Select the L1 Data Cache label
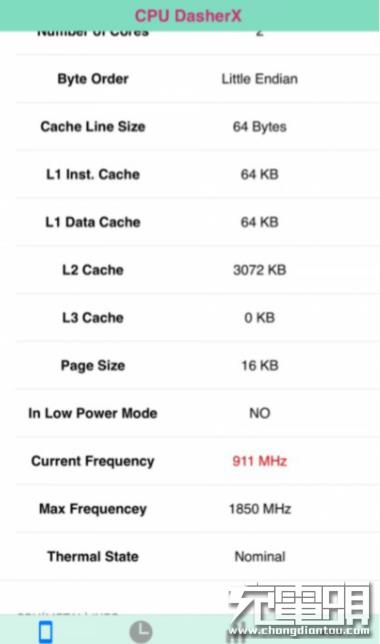The image size is (380, 644). point(93,222)
